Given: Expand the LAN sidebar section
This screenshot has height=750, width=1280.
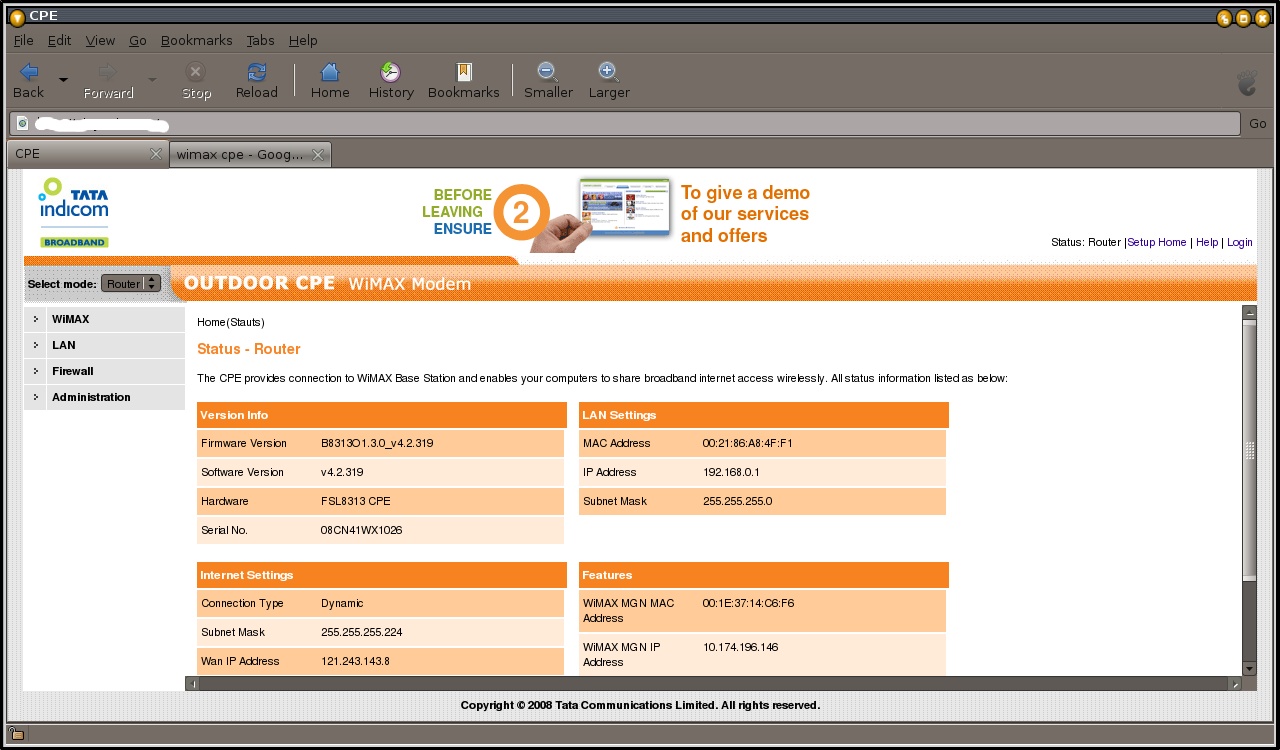Looking at the screenshot, I should click(104, 345).
